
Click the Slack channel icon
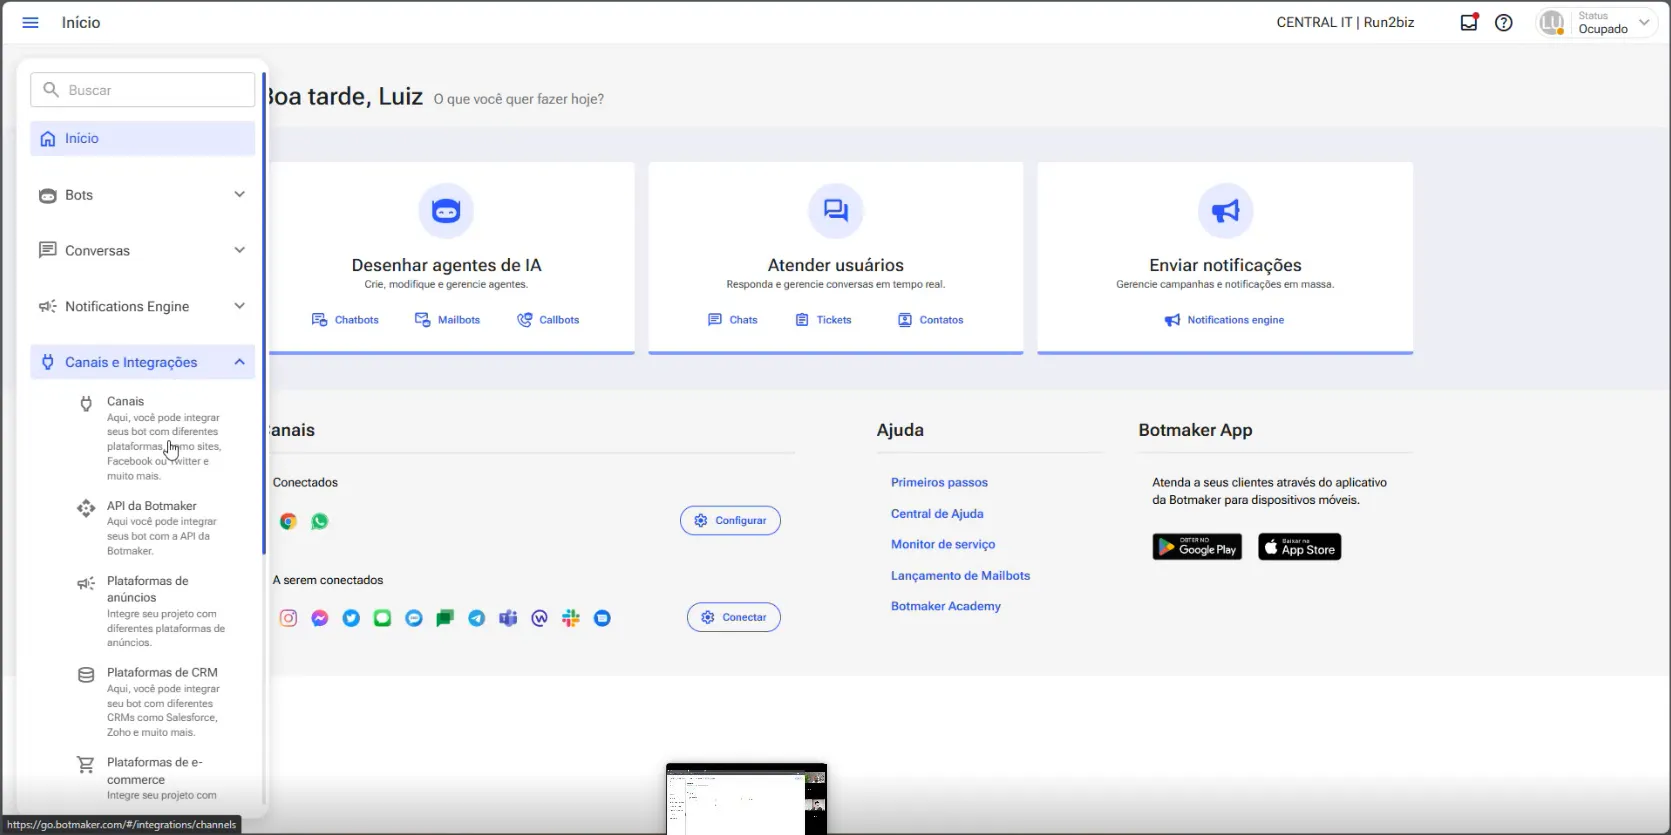tap(571, 618)
